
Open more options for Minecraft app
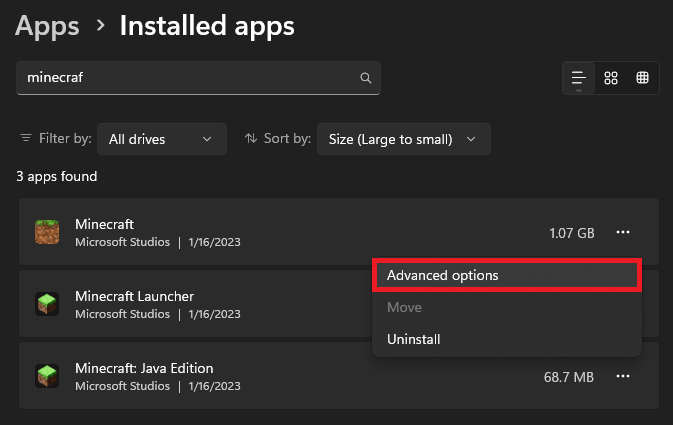(623, 232)
